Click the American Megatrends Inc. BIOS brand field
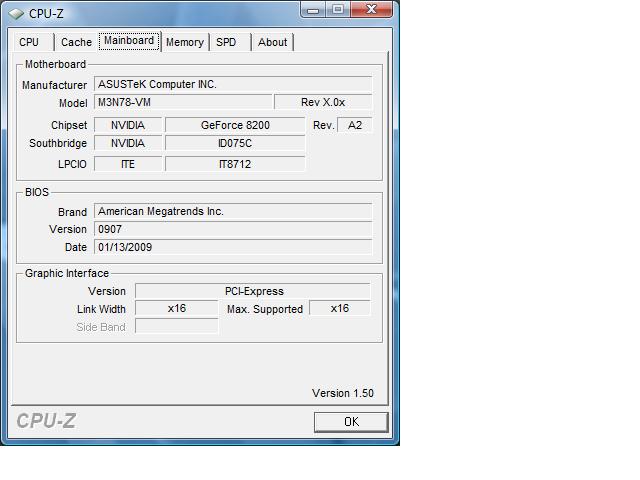This screenshot has height=480, width=640. pos(233,211)
